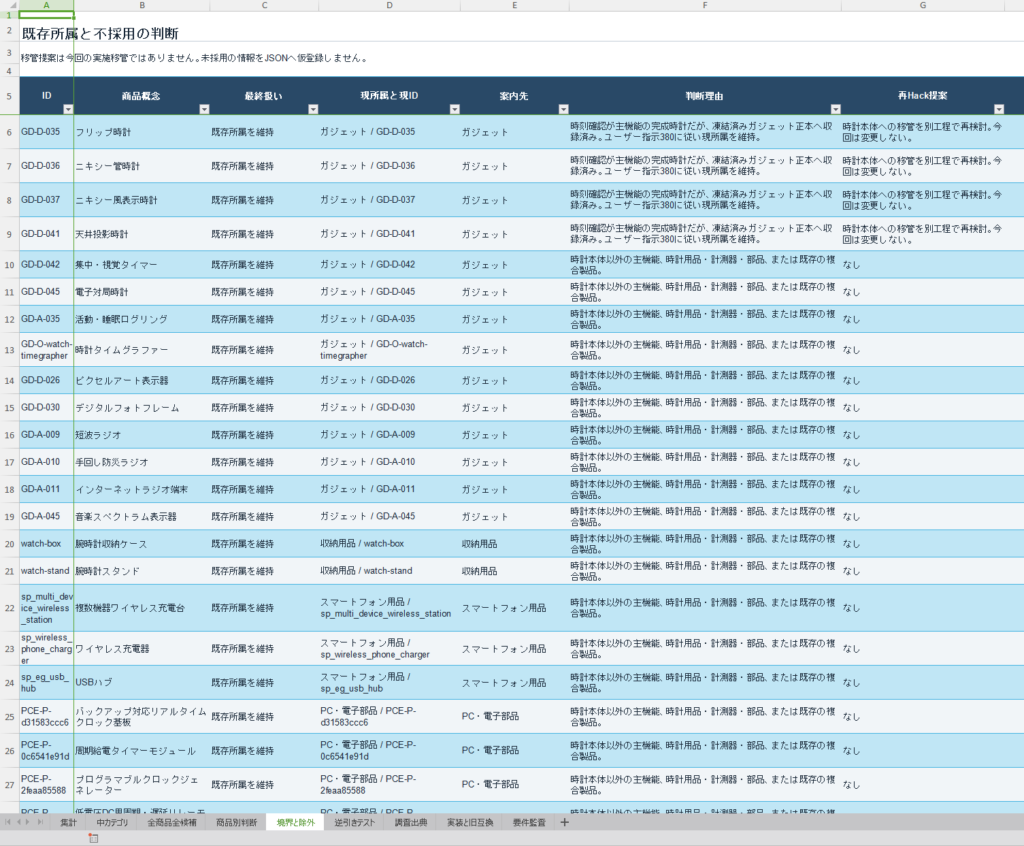Go to the next sheet tab arrow
This screenshot has height=846, width=1024.
(x=29, y=822)
